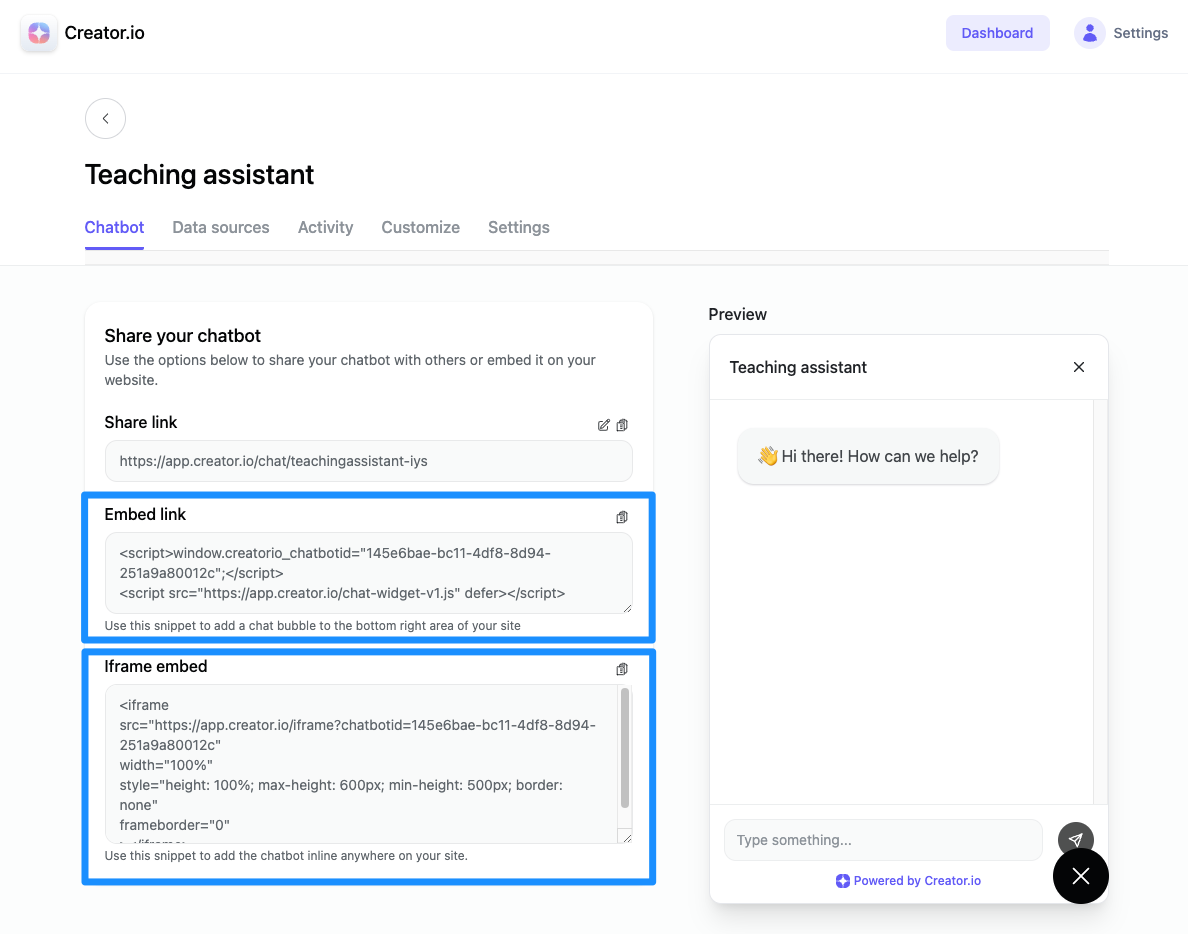
Task: Select the Customize tab
Action: point(420,227)
